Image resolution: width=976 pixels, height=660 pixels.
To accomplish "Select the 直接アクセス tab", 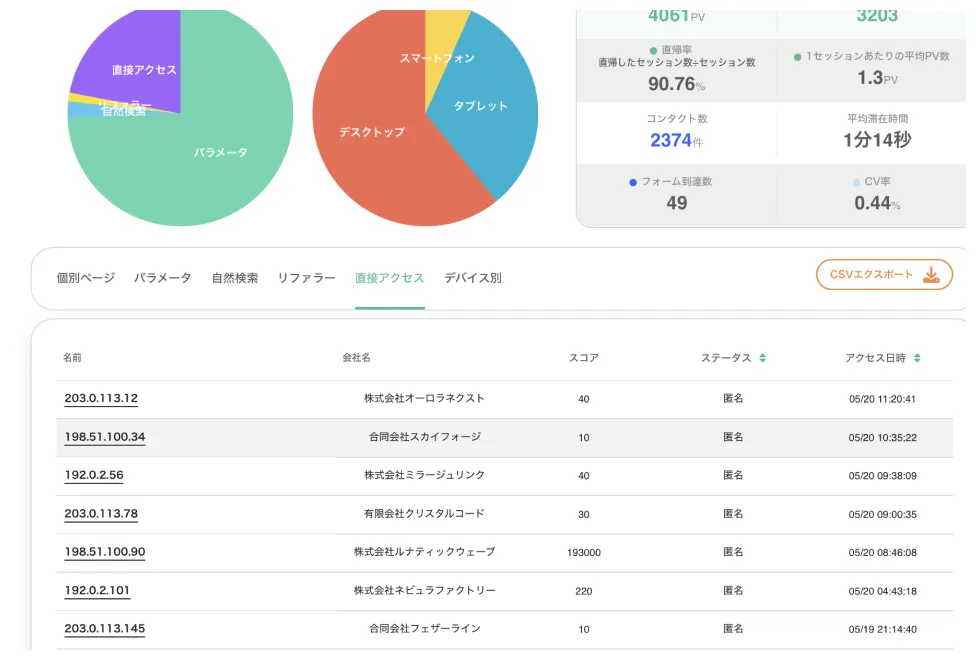I will click(390, 278).
